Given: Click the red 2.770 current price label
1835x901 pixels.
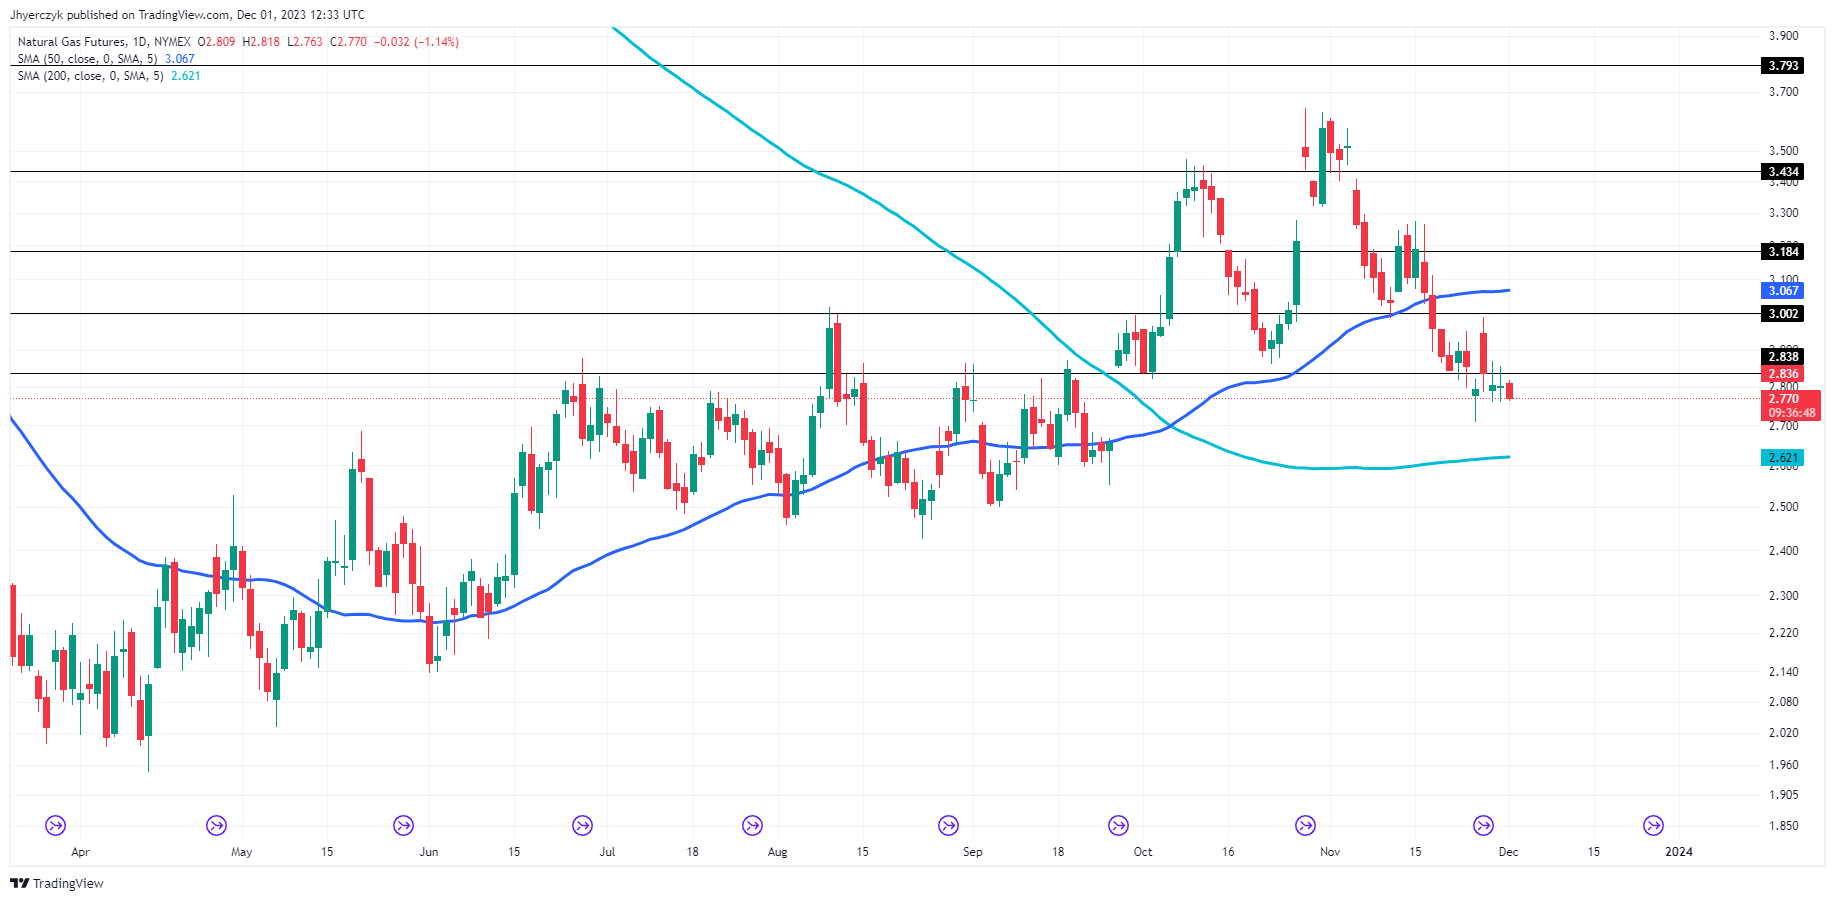Looking at the screenshot, I should tap(1783, 399).
